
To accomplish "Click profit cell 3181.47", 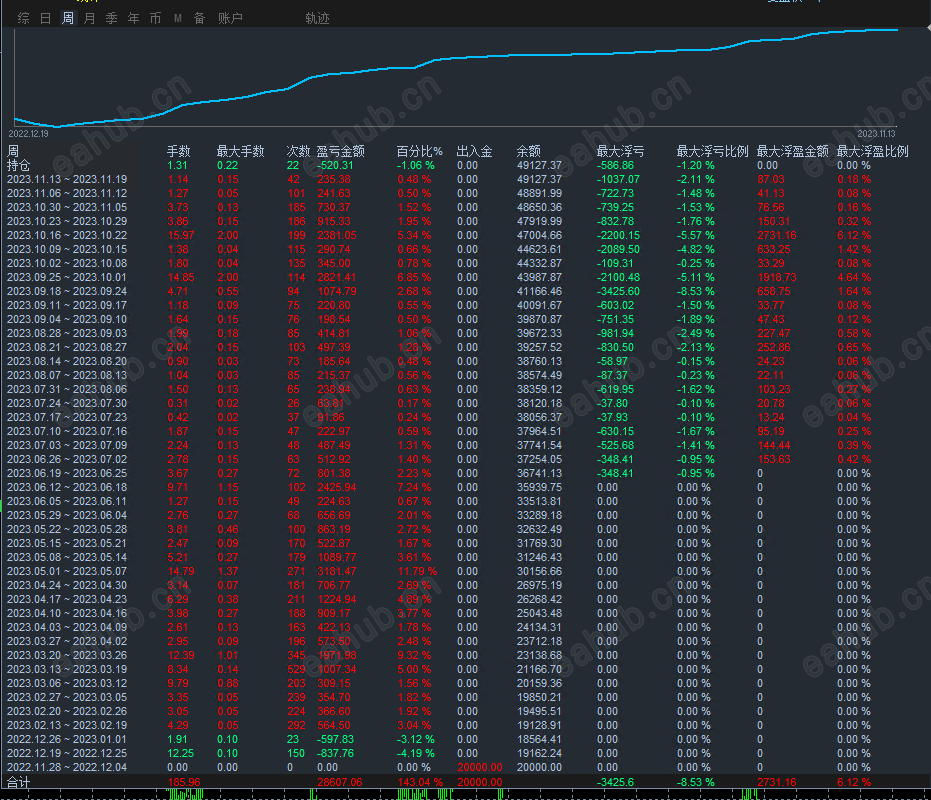I will tap(337, 571).
